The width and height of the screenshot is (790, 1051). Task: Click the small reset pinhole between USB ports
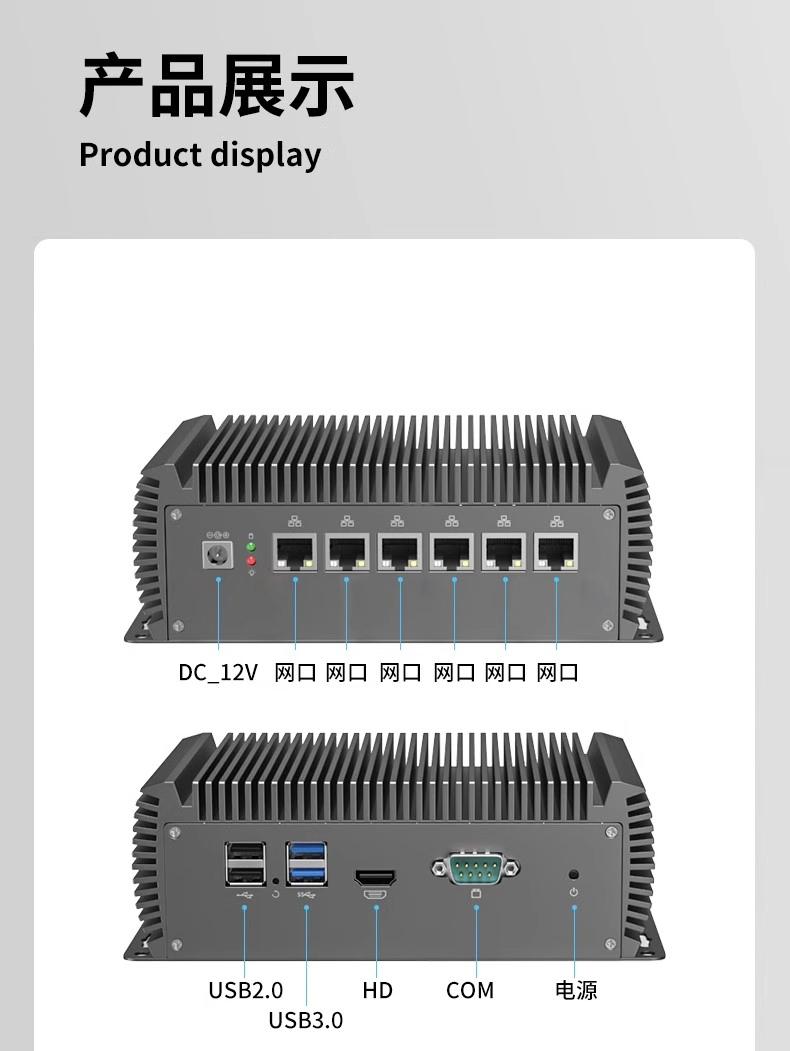(x=276, y=881)
